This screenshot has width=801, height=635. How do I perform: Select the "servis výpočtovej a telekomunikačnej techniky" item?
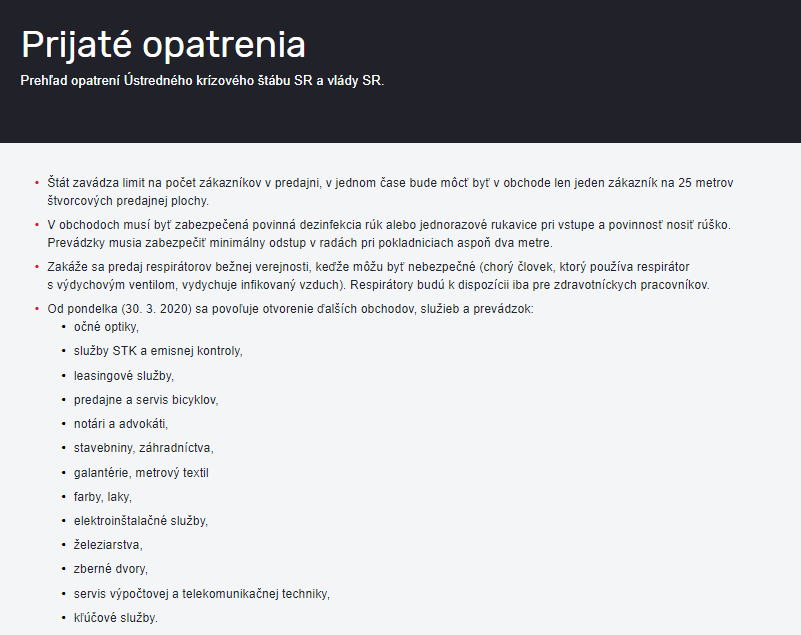pyautogui.click(x=202, y=594)
